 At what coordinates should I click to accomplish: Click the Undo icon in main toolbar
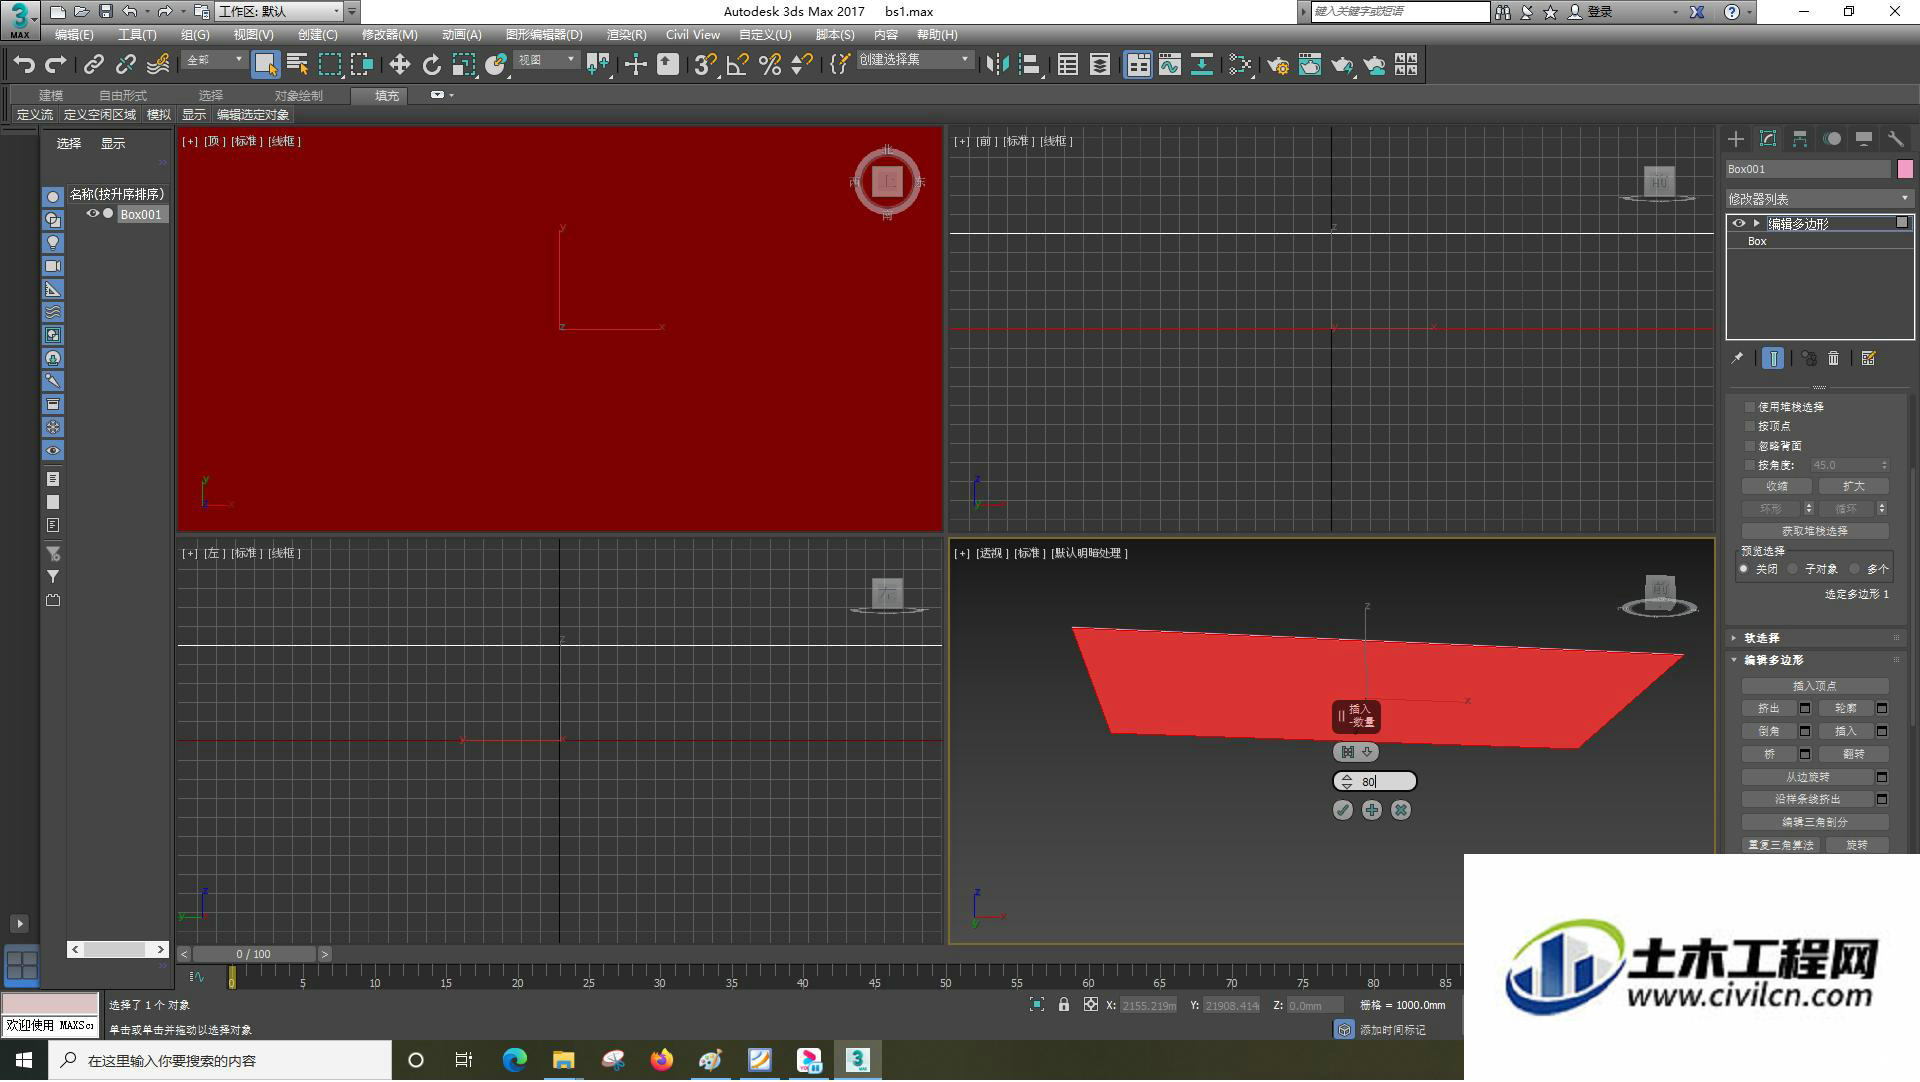click(24, 65)
